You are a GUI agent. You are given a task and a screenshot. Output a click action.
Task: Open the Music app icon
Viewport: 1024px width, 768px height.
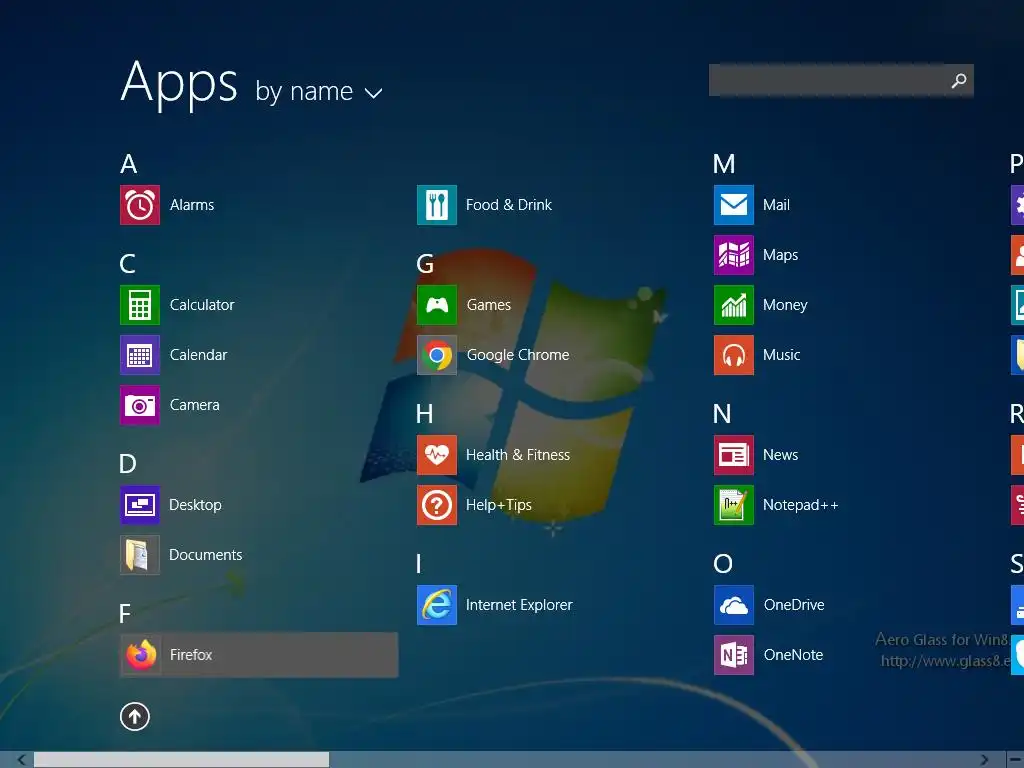pos(734,355)
